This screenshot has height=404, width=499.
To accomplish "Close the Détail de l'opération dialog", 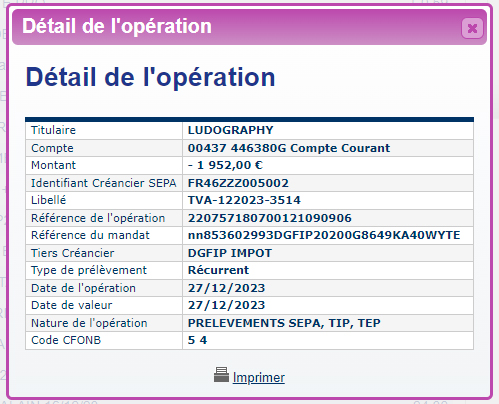I will click(472, 28).
